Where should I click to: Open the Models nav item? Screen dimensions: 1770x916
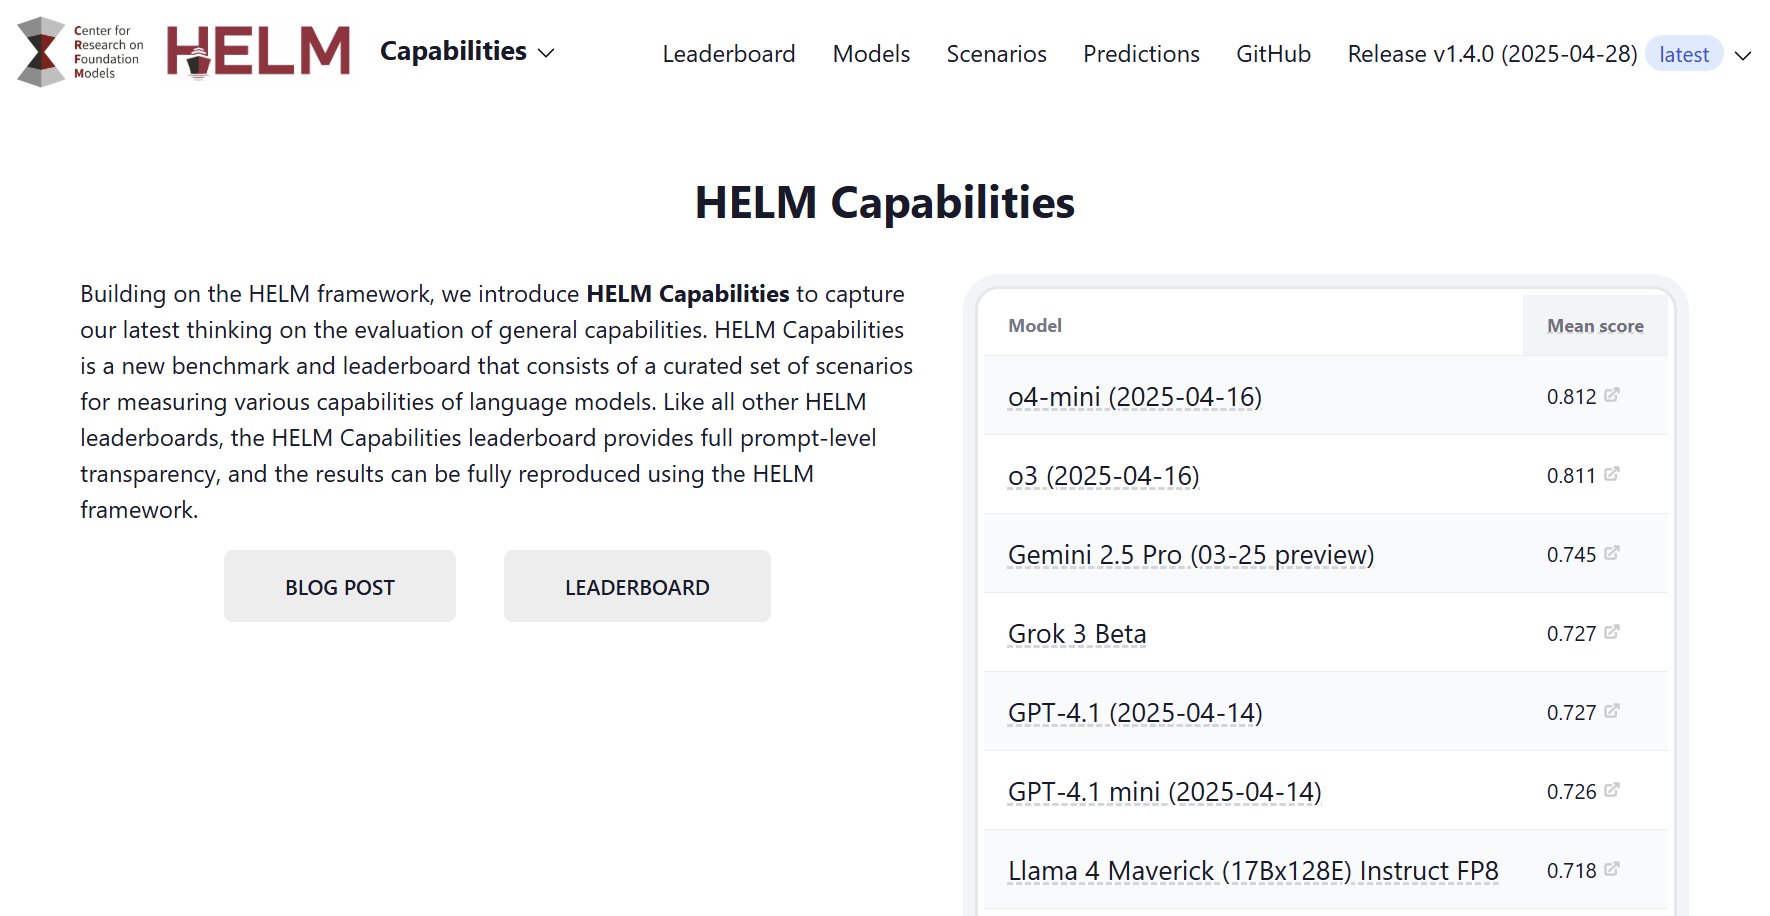tap(871, 54)
